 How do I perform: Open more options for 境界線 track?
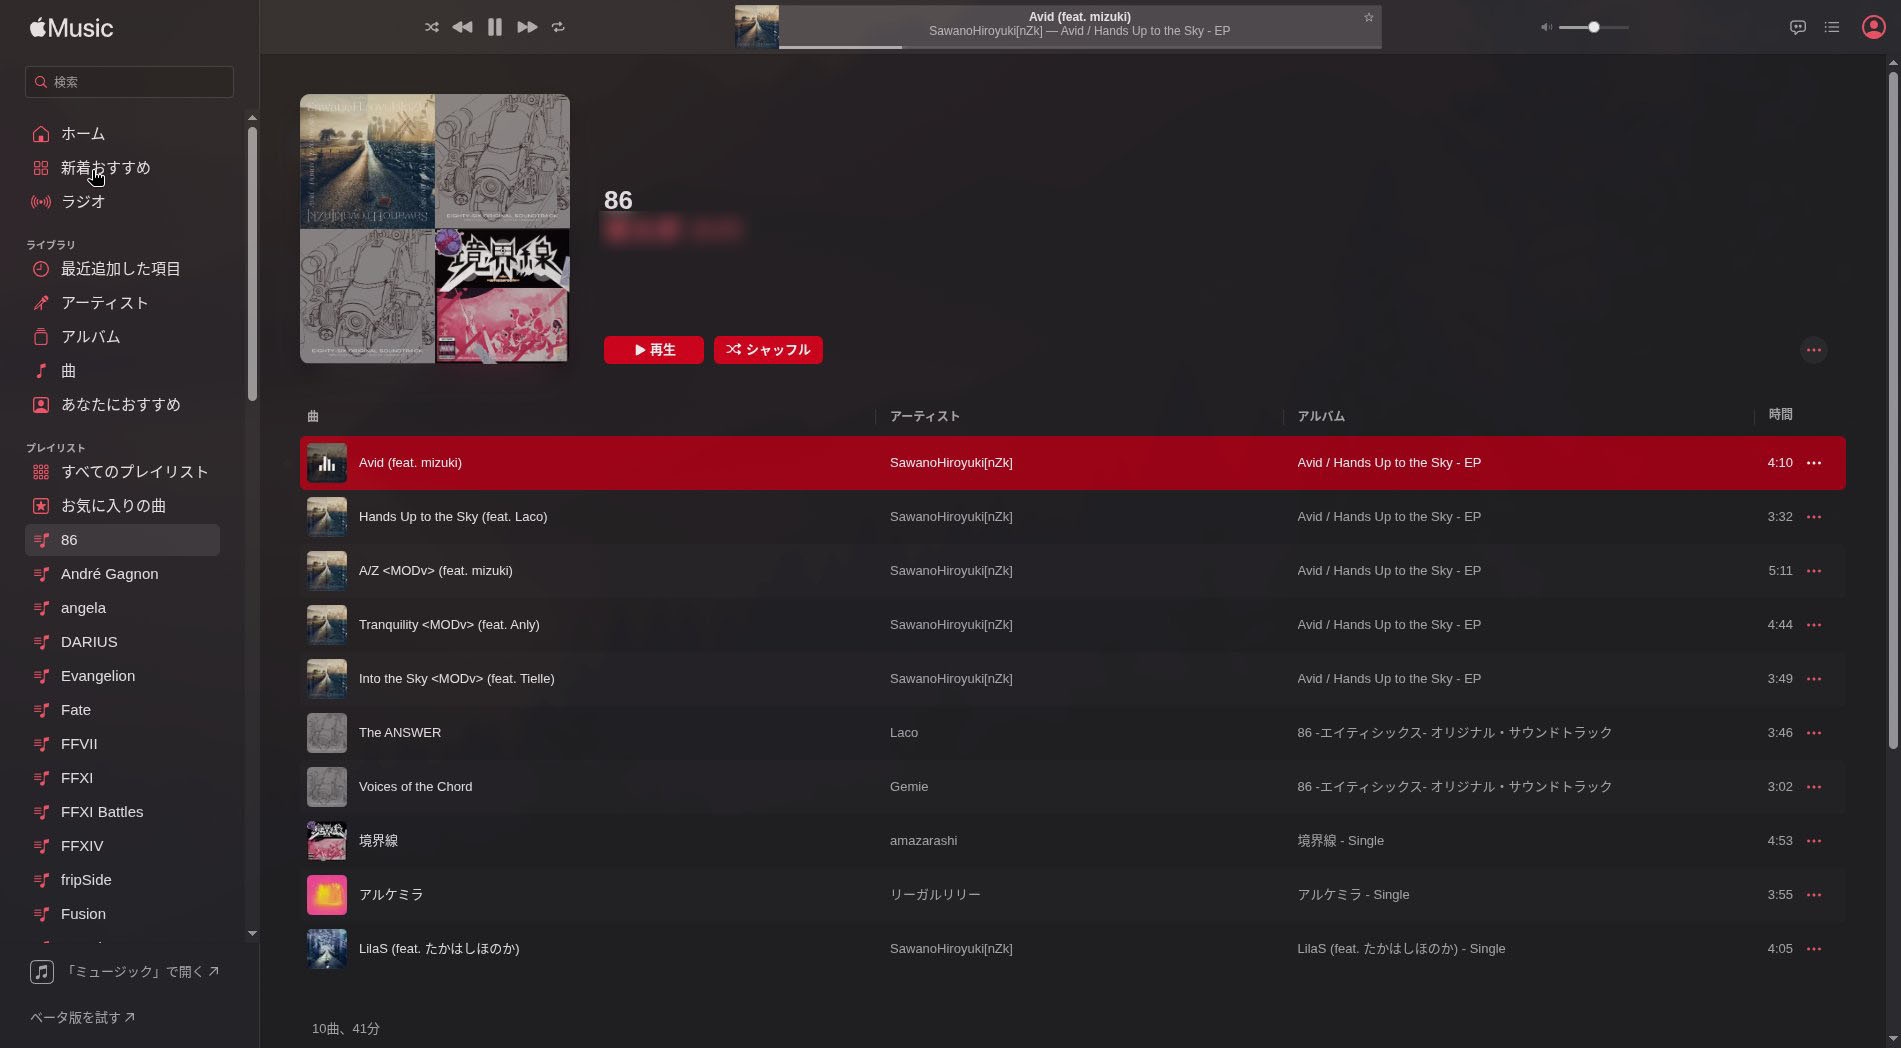click(x=1813, y=841)
